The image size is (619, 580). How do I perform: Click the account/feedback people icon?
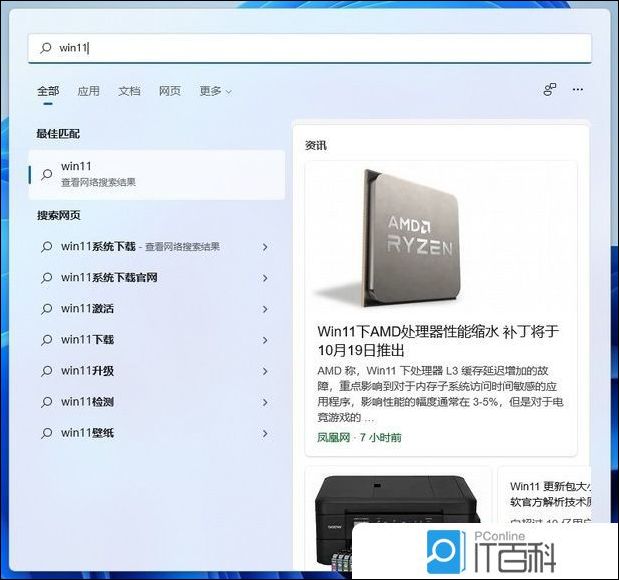pyautogui.click(x=550, y=90)
